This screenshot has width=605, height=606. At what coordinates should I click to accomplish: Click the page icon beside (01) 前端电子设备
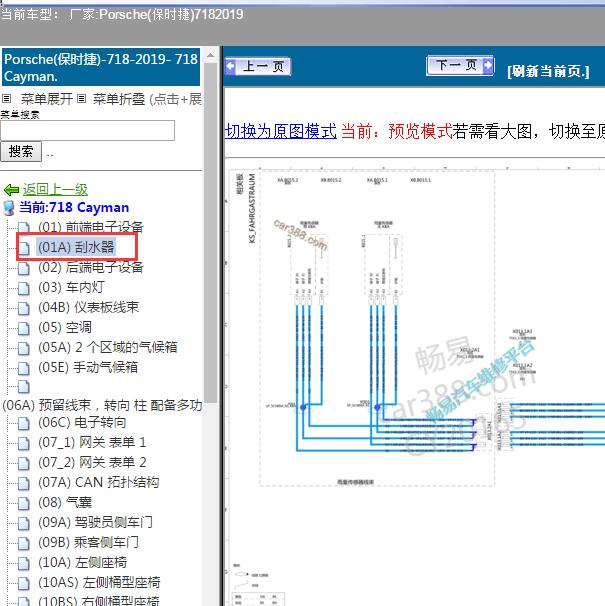(24, 228)
